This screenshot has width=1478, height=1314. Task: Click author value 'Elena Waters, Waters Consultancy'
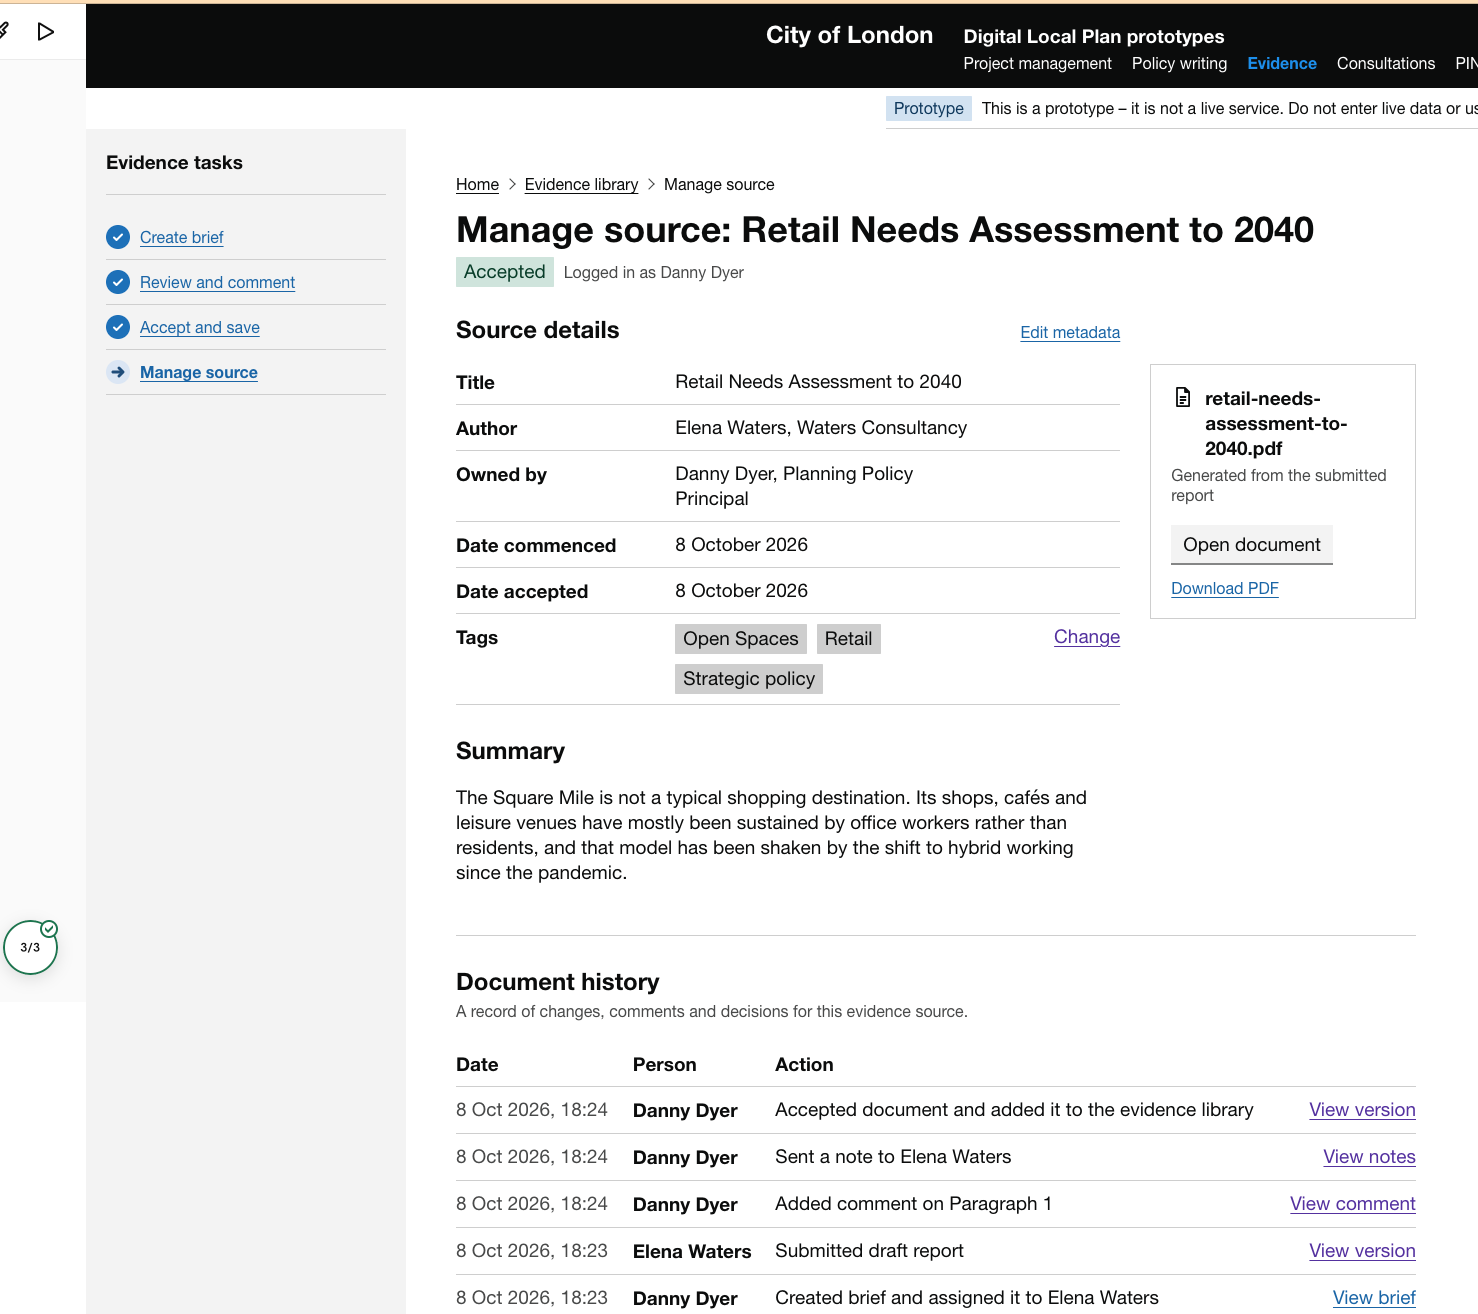821,428
